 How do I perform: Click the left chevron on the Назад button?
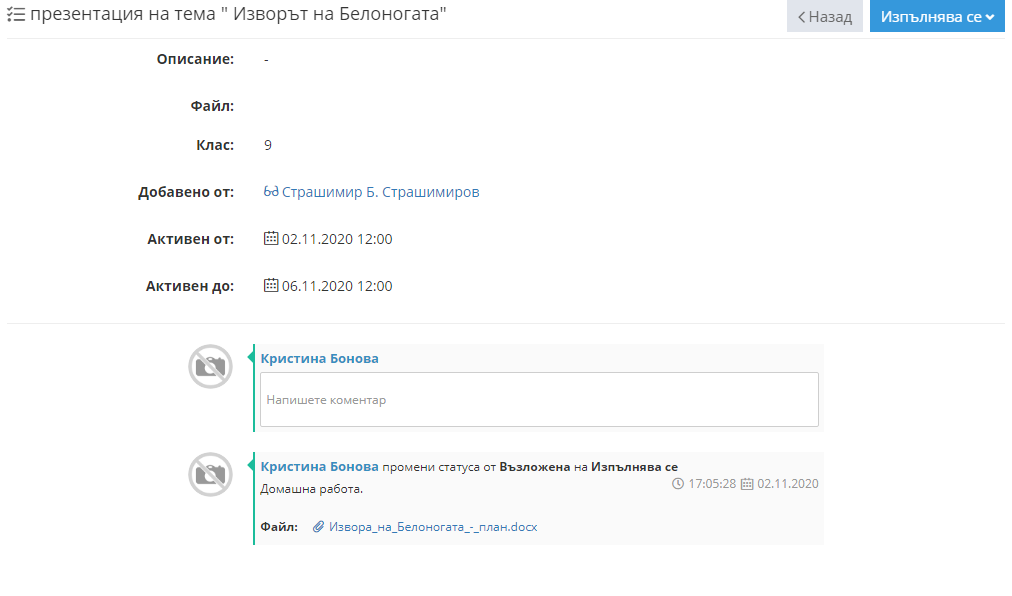802,17
